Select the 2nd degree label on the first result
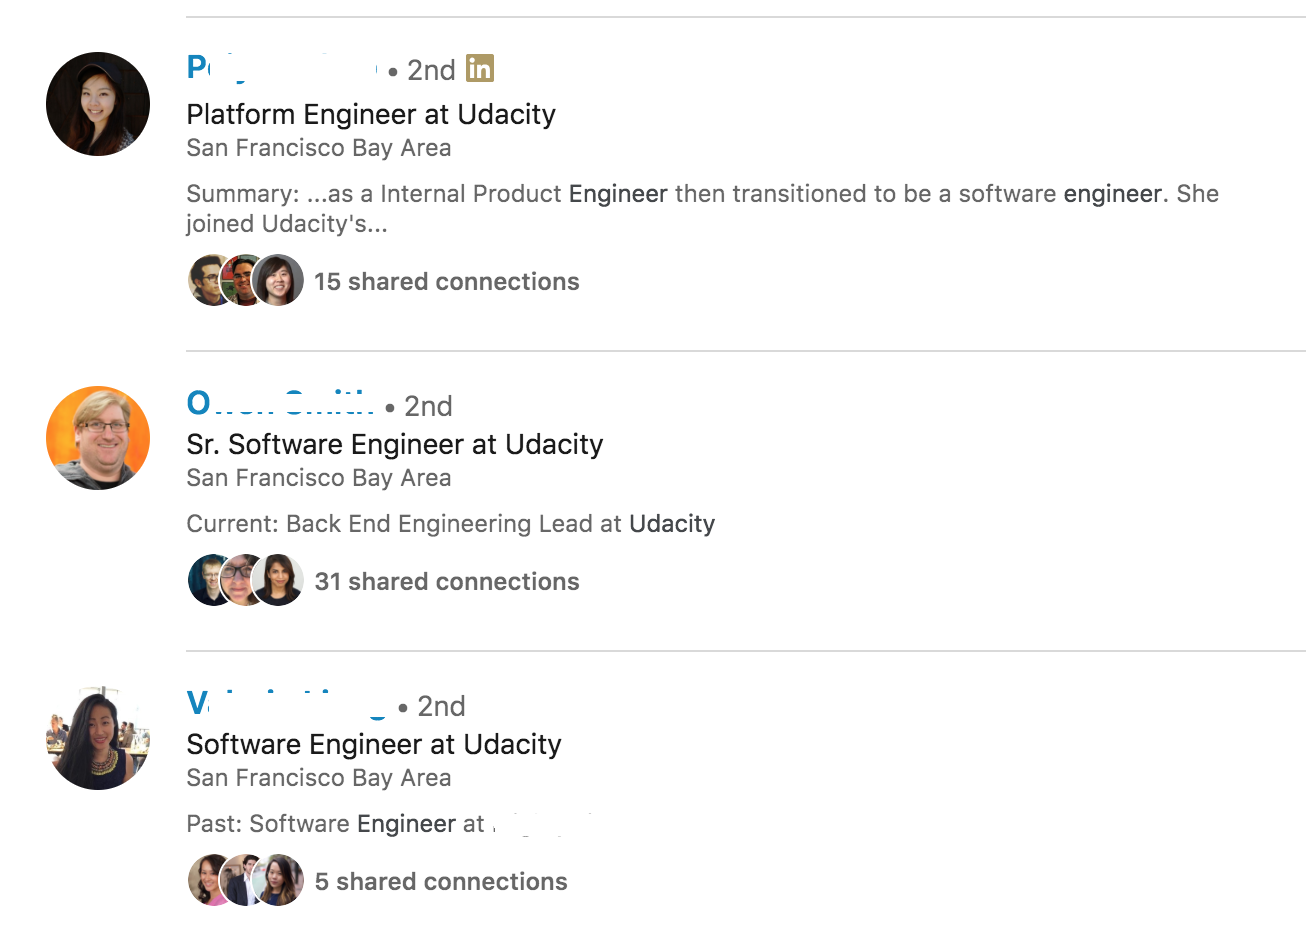The width and height of the screenshot is (1306, 928). (430, 70)
